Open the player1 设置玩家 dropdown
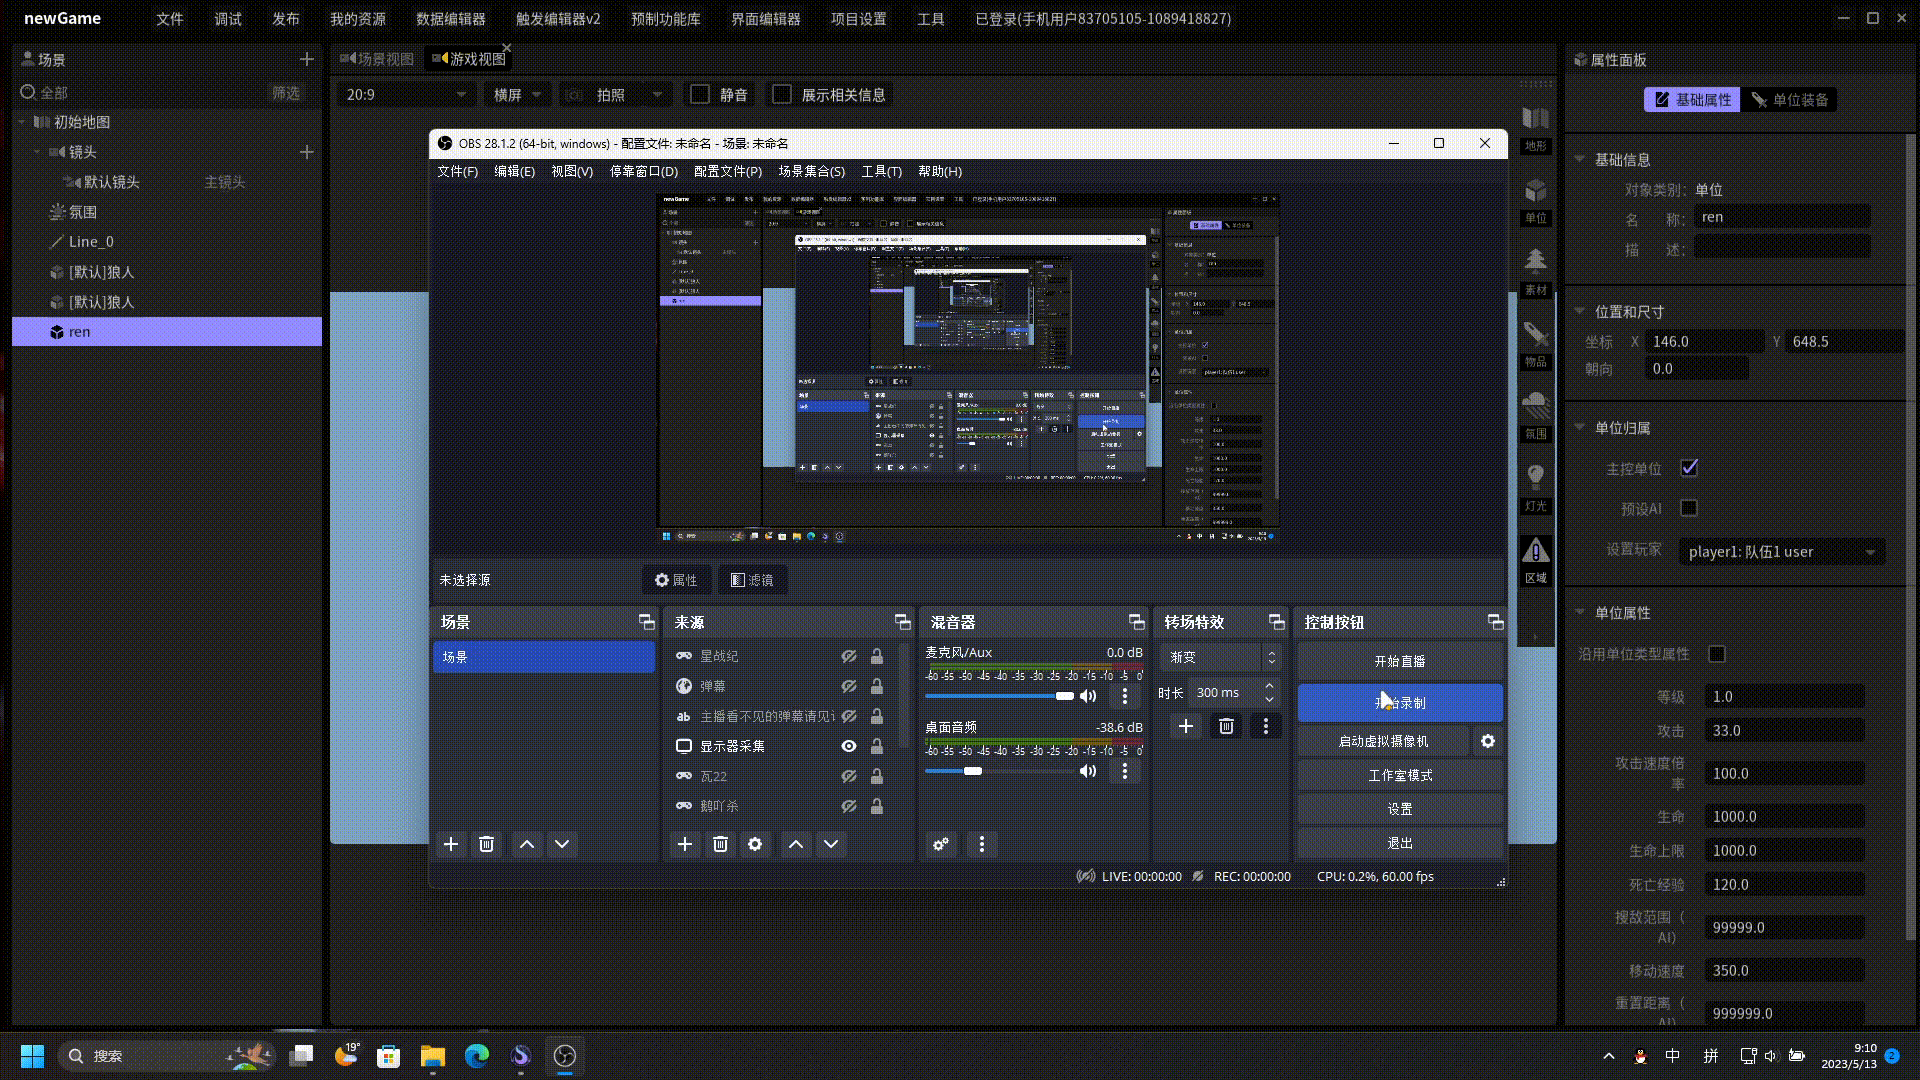 pyautogui.click(x=1781, y=552)
